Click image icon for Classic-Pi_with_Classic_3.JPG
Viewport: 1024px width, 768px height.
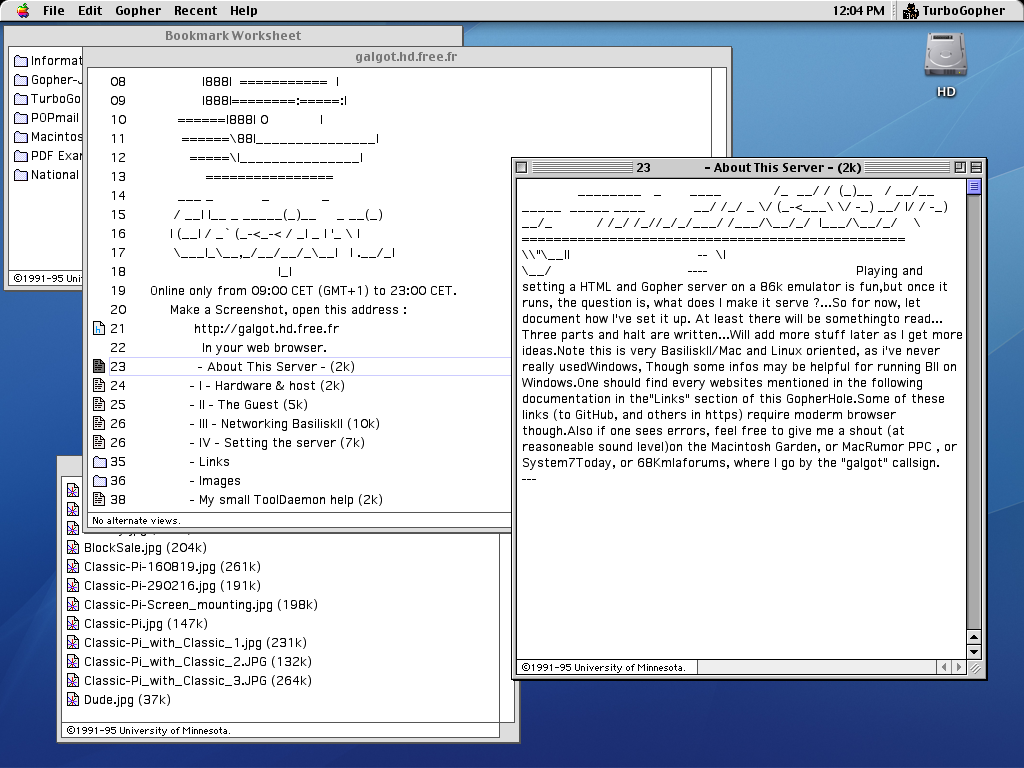pos(73,680)
